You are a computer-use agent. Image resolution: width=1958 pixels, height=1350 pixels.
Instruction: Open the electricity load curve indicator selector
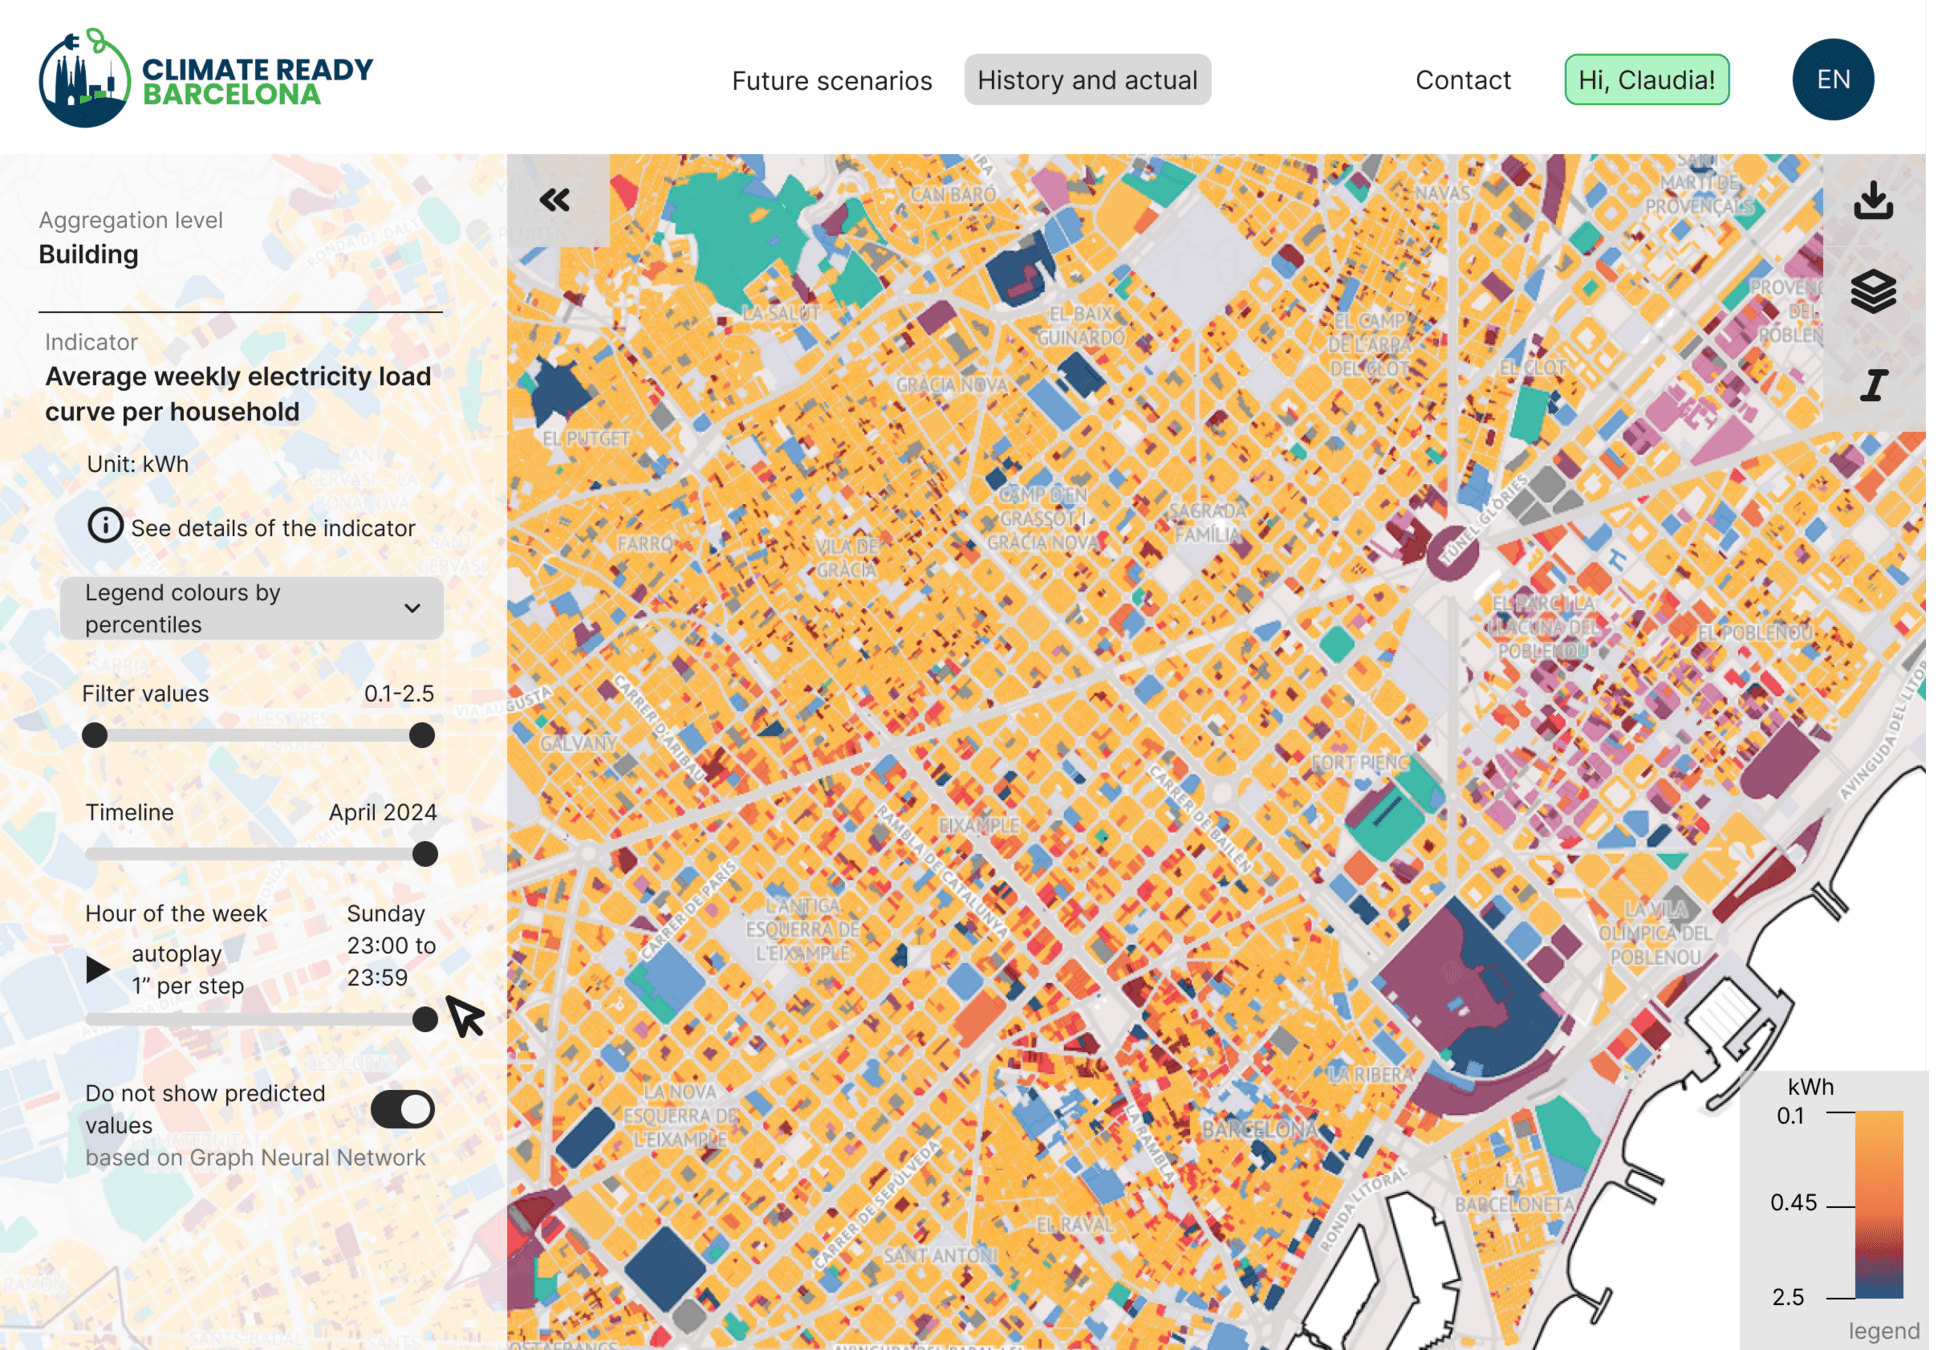(238, 394)
